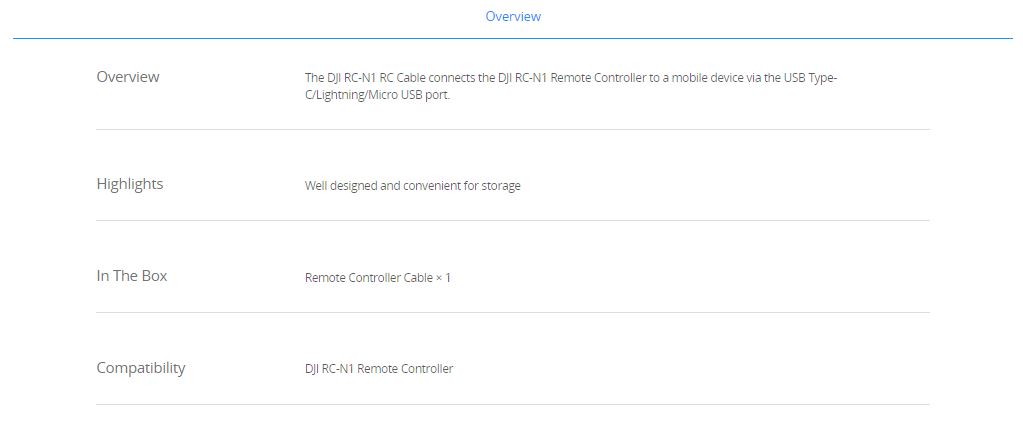
Task: Switch to the Overview tab at top
Action: [513, 16]
